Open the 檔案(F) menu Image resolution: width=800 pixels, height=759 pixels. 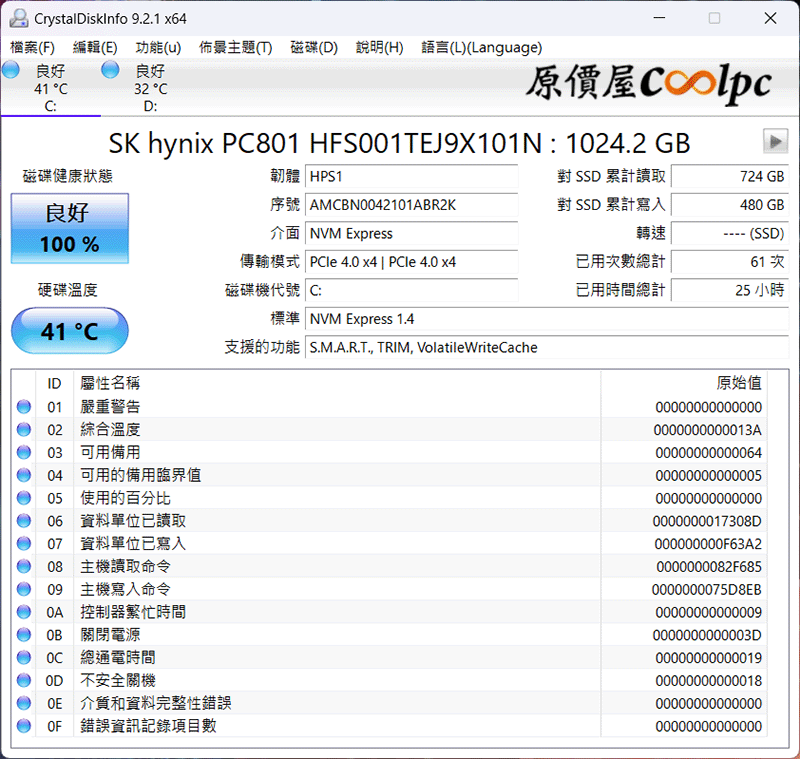click(x=32, y=47)
